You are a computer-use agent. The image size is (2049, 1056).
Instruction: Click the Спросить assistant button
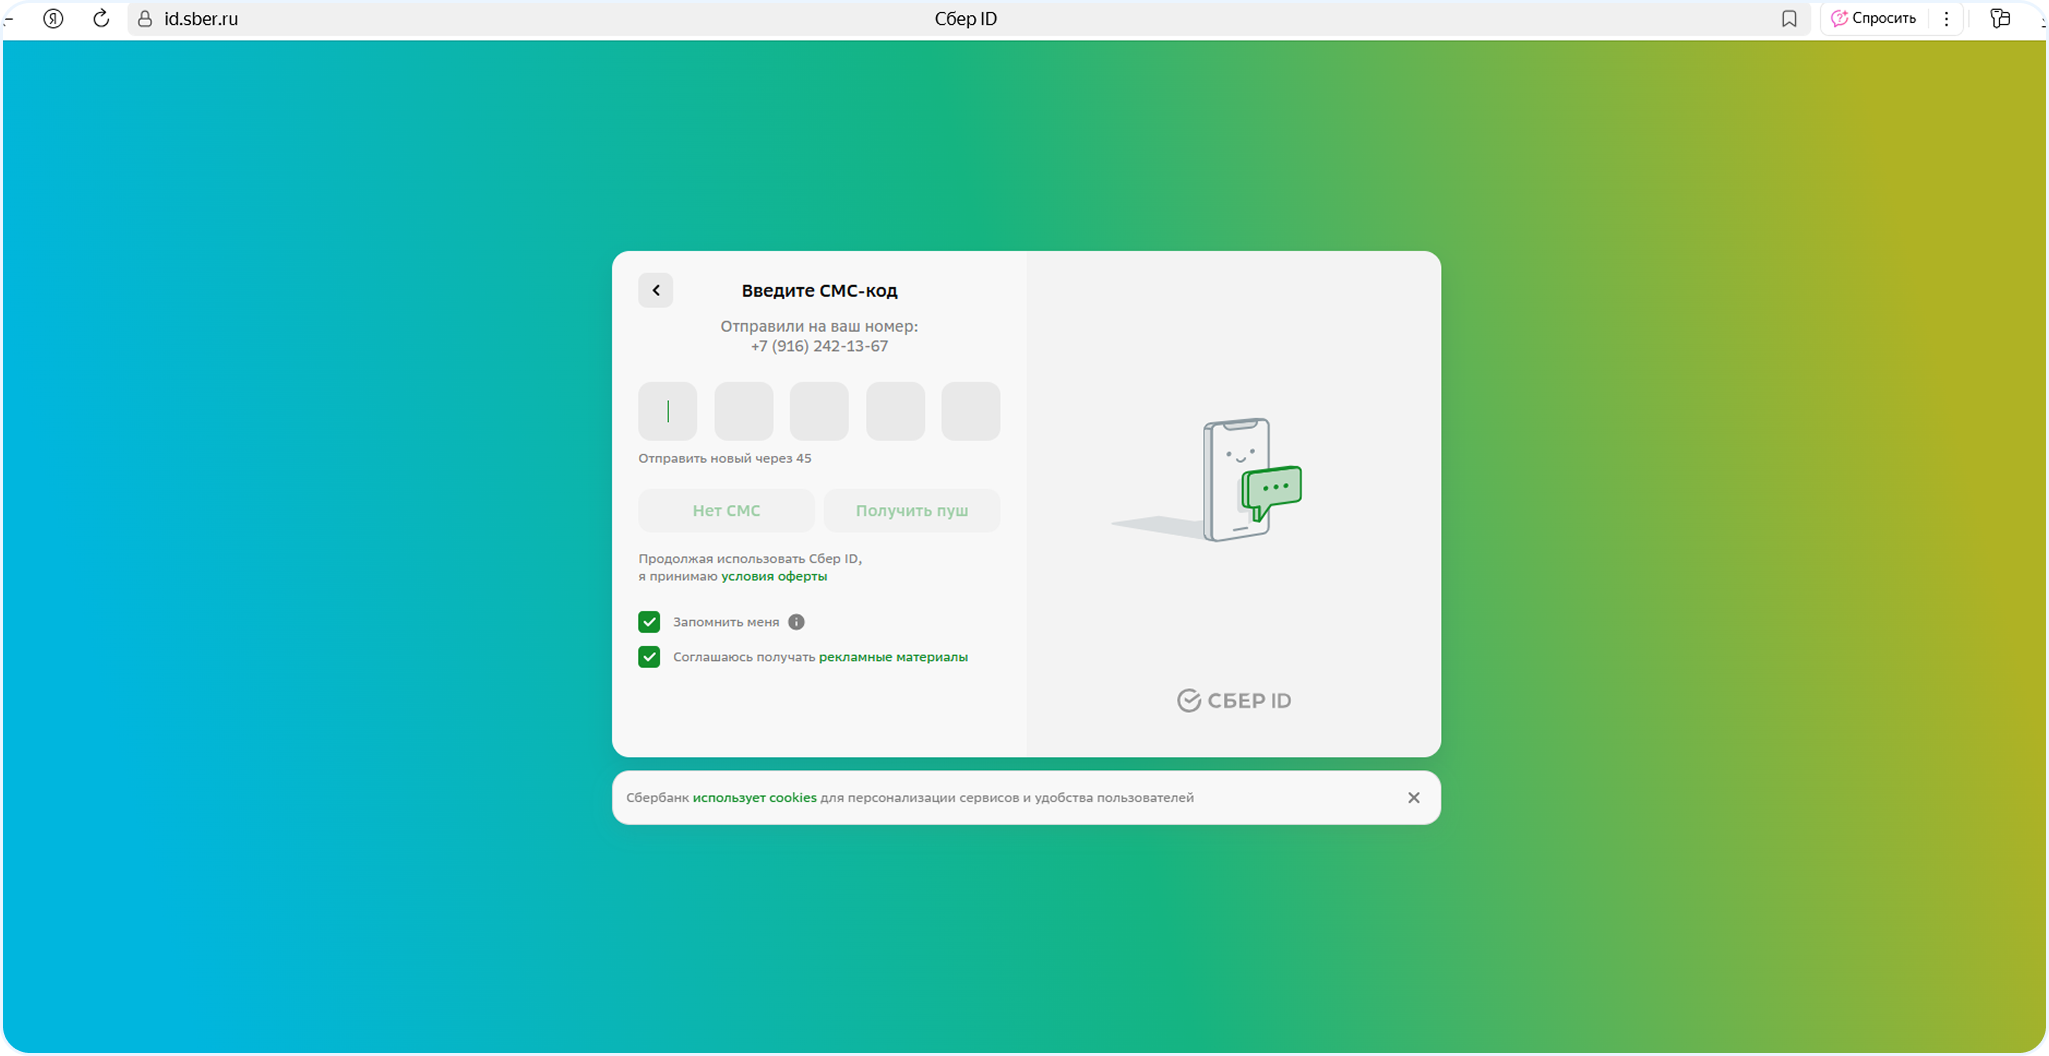pos(1873,18)
